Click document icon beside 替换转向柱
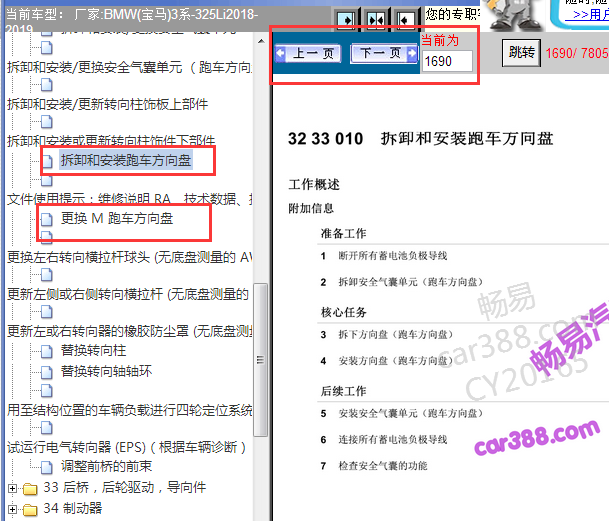 point(47,351)
